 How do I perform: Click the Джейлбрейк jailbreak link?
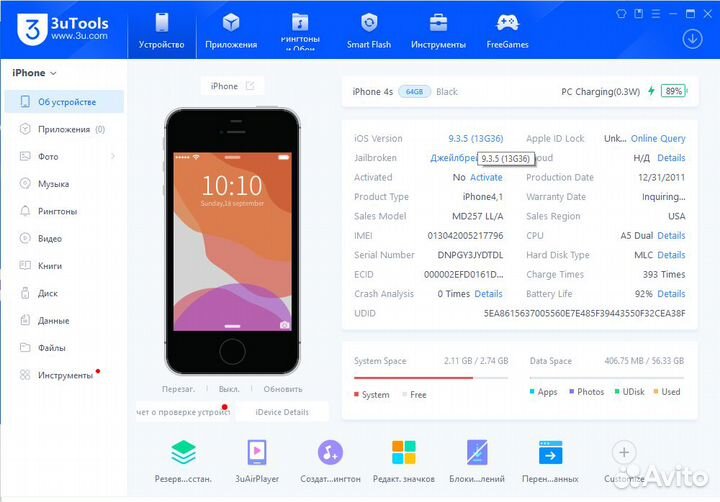454,158
